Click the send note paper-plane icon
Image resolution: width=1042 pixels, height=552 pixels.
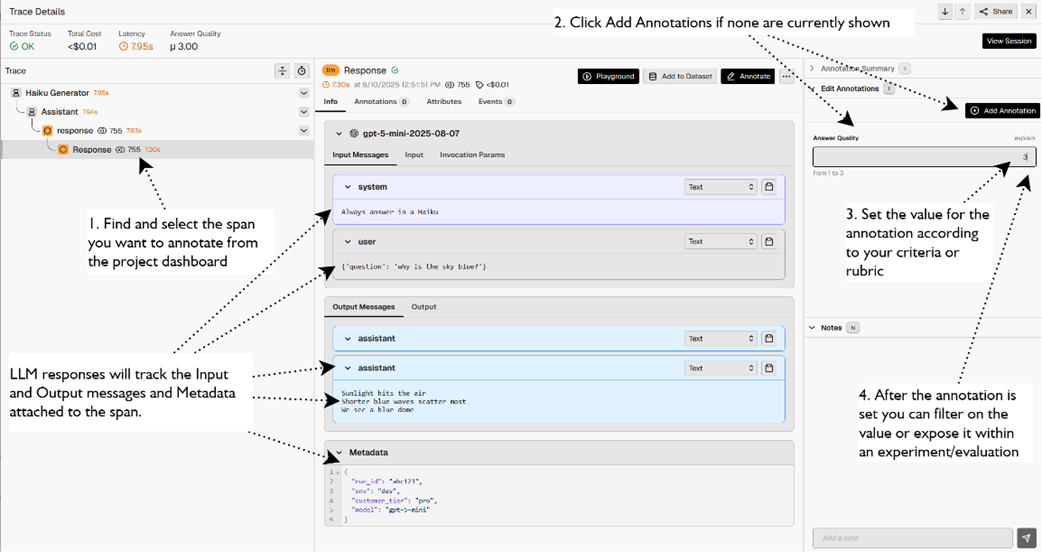[1026, 538]
